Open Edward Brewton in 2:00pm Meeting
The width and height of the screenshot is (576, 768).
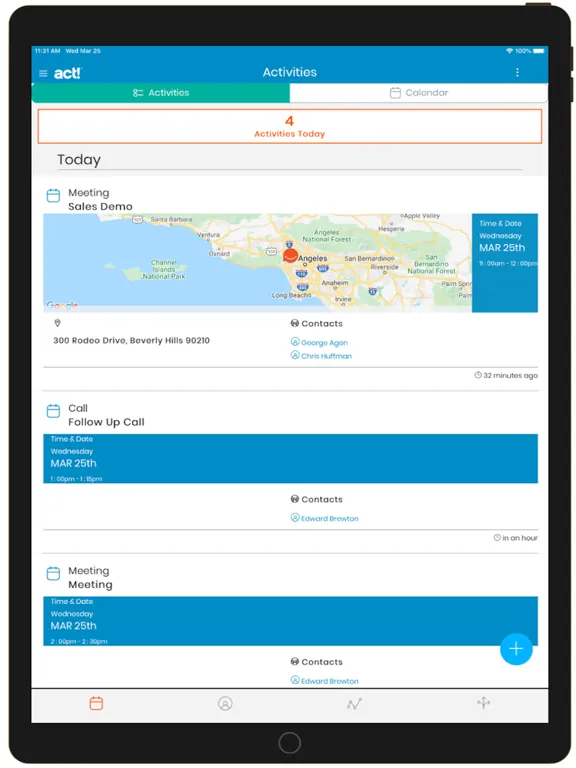[x=325, y=681]
